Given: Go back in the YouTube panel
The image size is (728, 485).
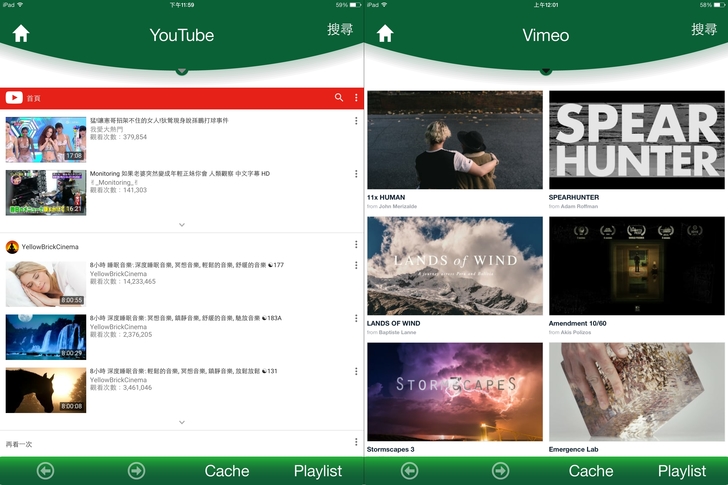Looking at the screenshot, I should click(46, 471).
